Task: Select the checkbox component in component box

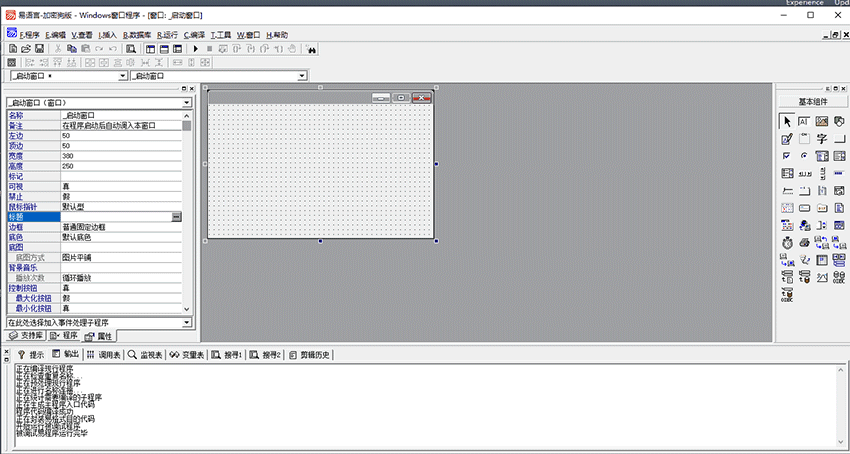Action: tap(787, 156)
